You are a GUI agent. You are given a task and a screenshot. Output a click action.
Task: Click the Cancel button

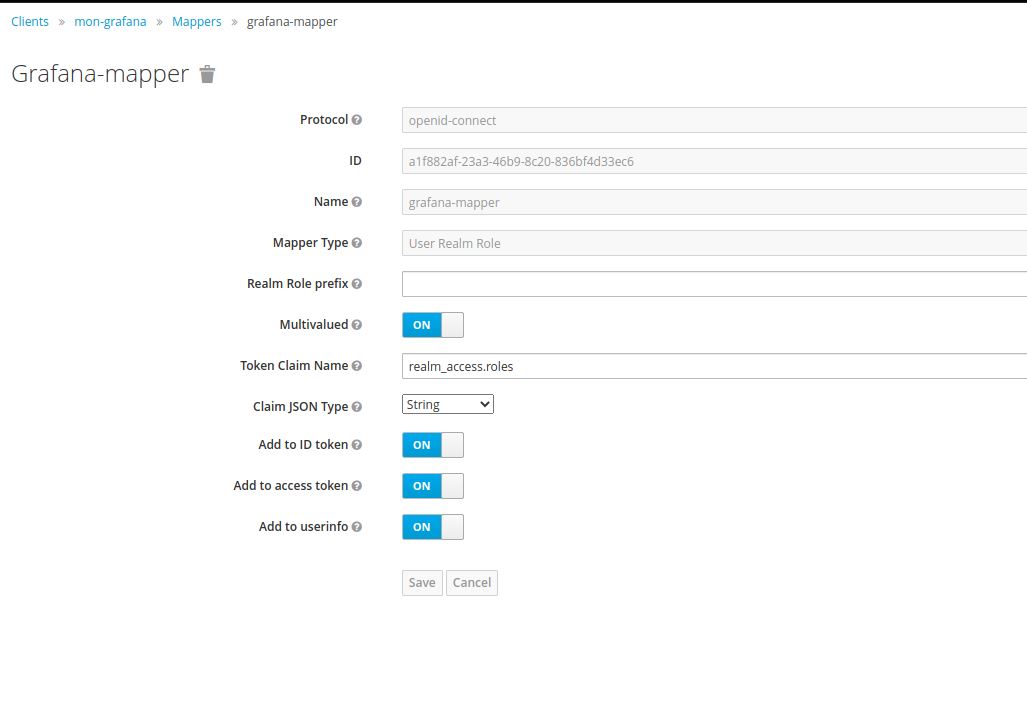(x=472, y=583)
